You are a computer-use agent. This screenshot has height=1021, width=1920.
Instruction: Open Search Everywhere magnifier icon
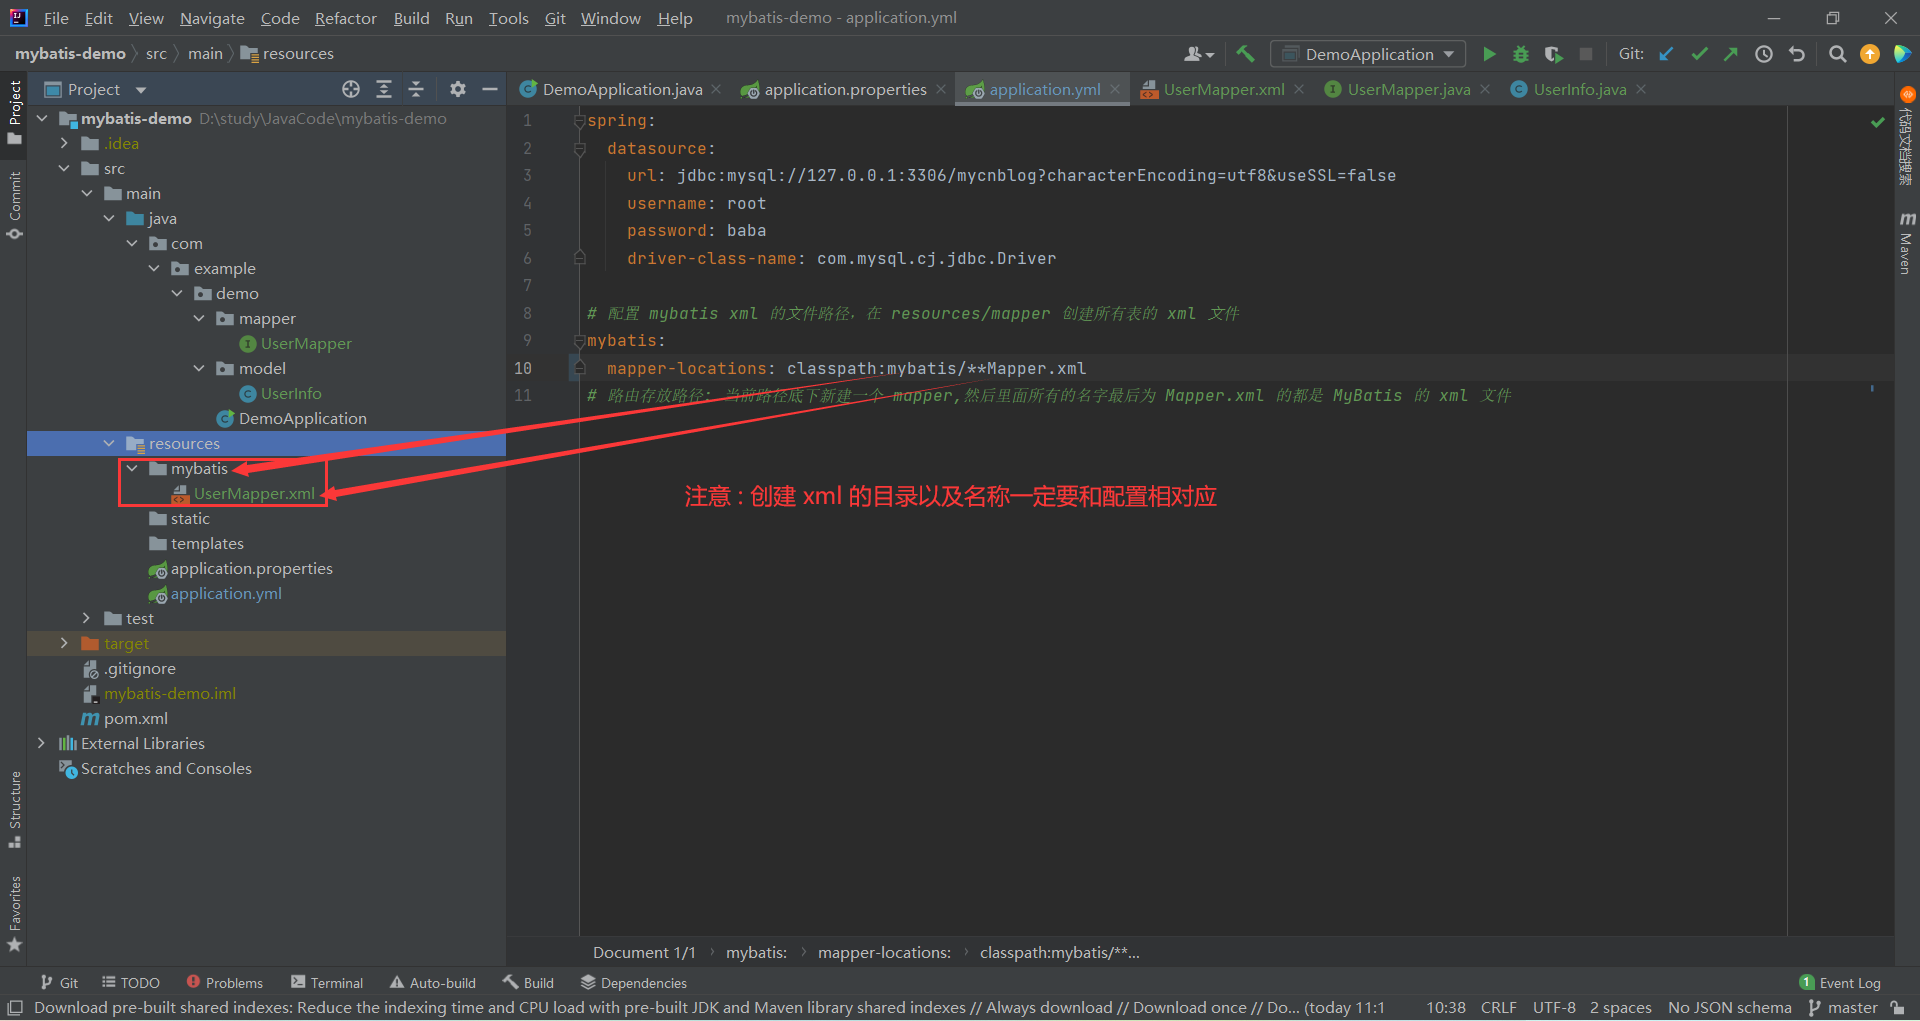(x=1837, y=54)
